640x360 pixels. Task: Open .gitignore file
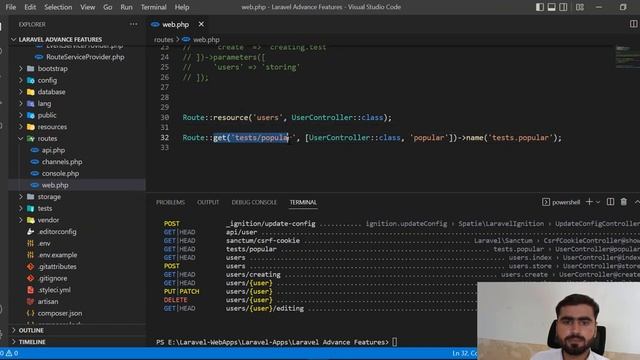[52, 278]
